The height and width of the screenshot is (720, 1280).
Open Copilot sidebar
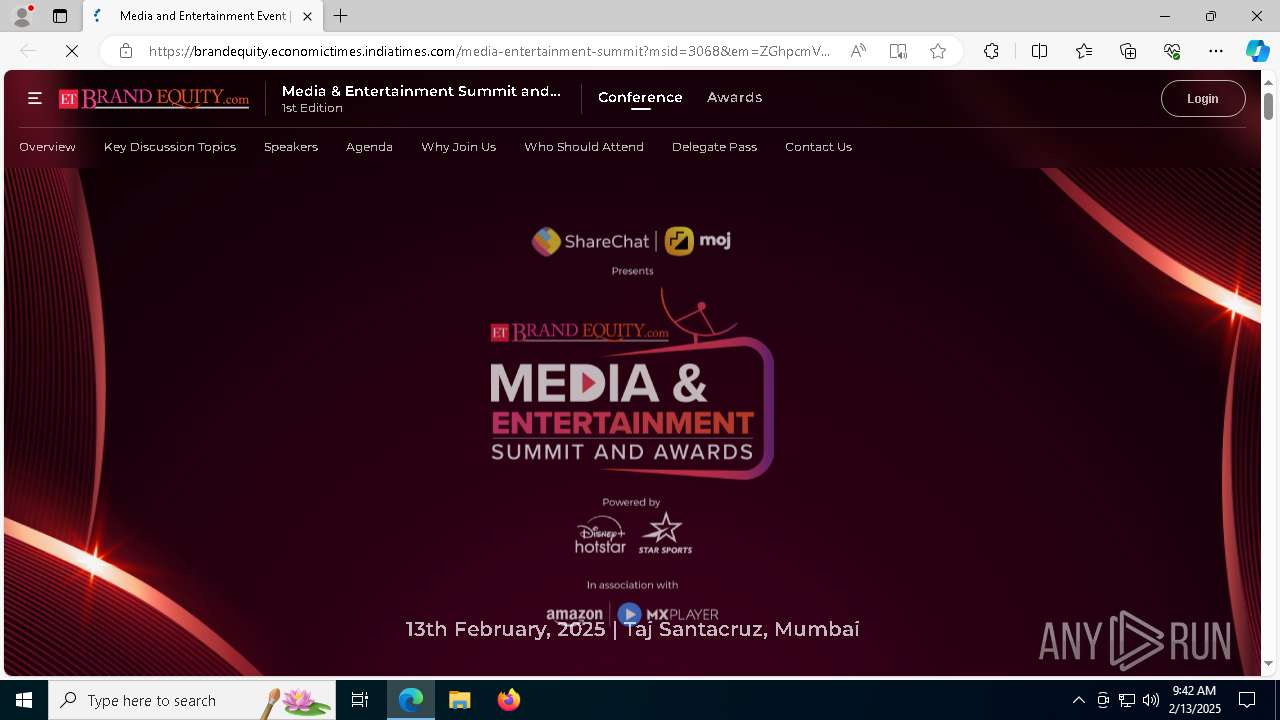(1257, 51)
